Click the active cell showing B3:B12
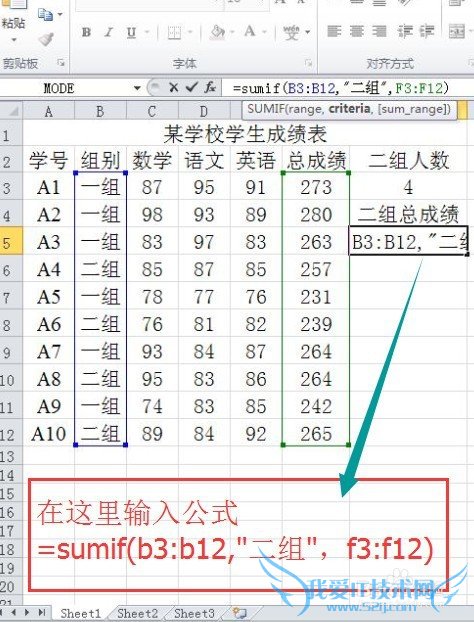The width and height of the screenshot is (474, 622). tap(409, 241)
